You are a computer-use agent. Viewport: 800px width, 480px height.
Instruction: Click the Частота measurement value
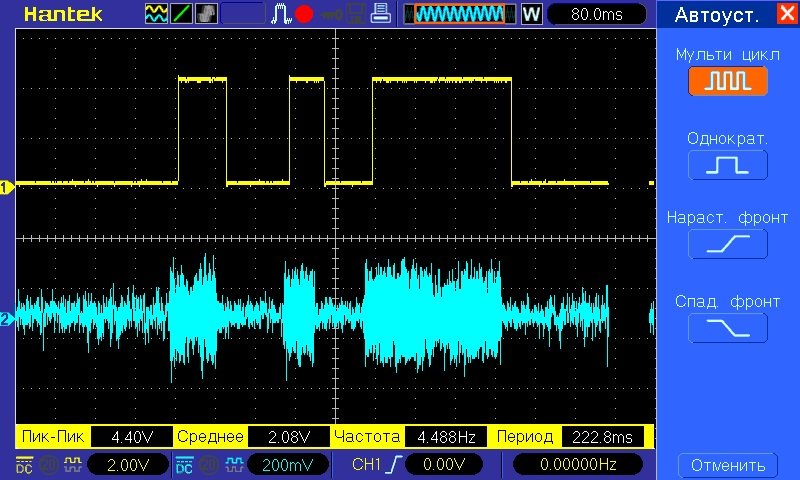446,437
